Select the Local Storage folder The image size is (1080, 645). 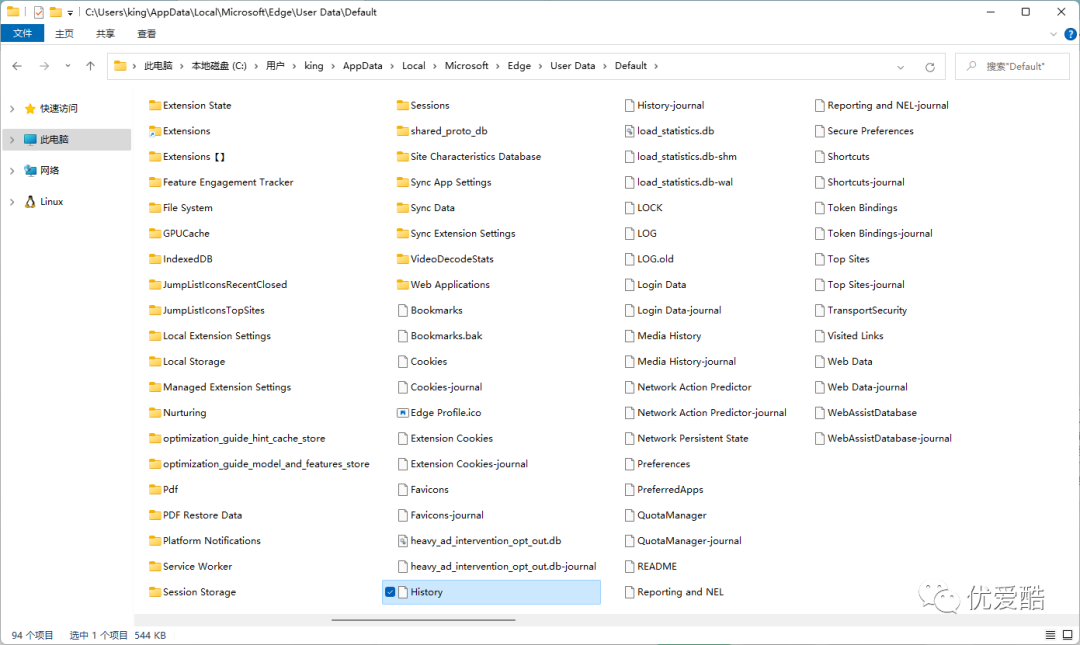(x=187, y=362)
